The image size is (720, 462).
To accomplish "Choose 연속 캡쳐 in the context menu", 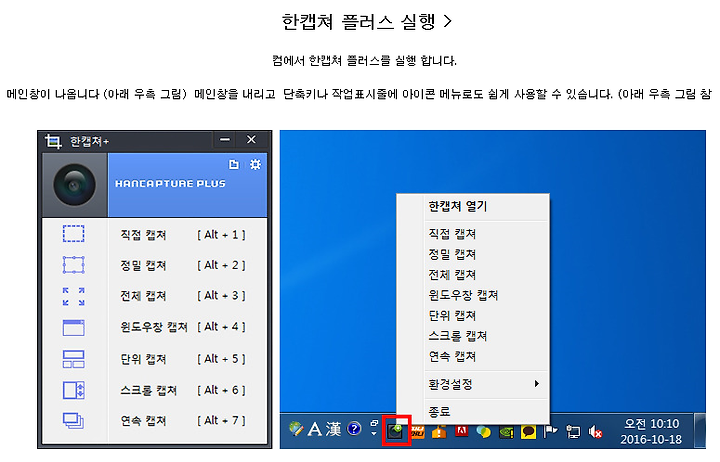I will pos(452,356).
